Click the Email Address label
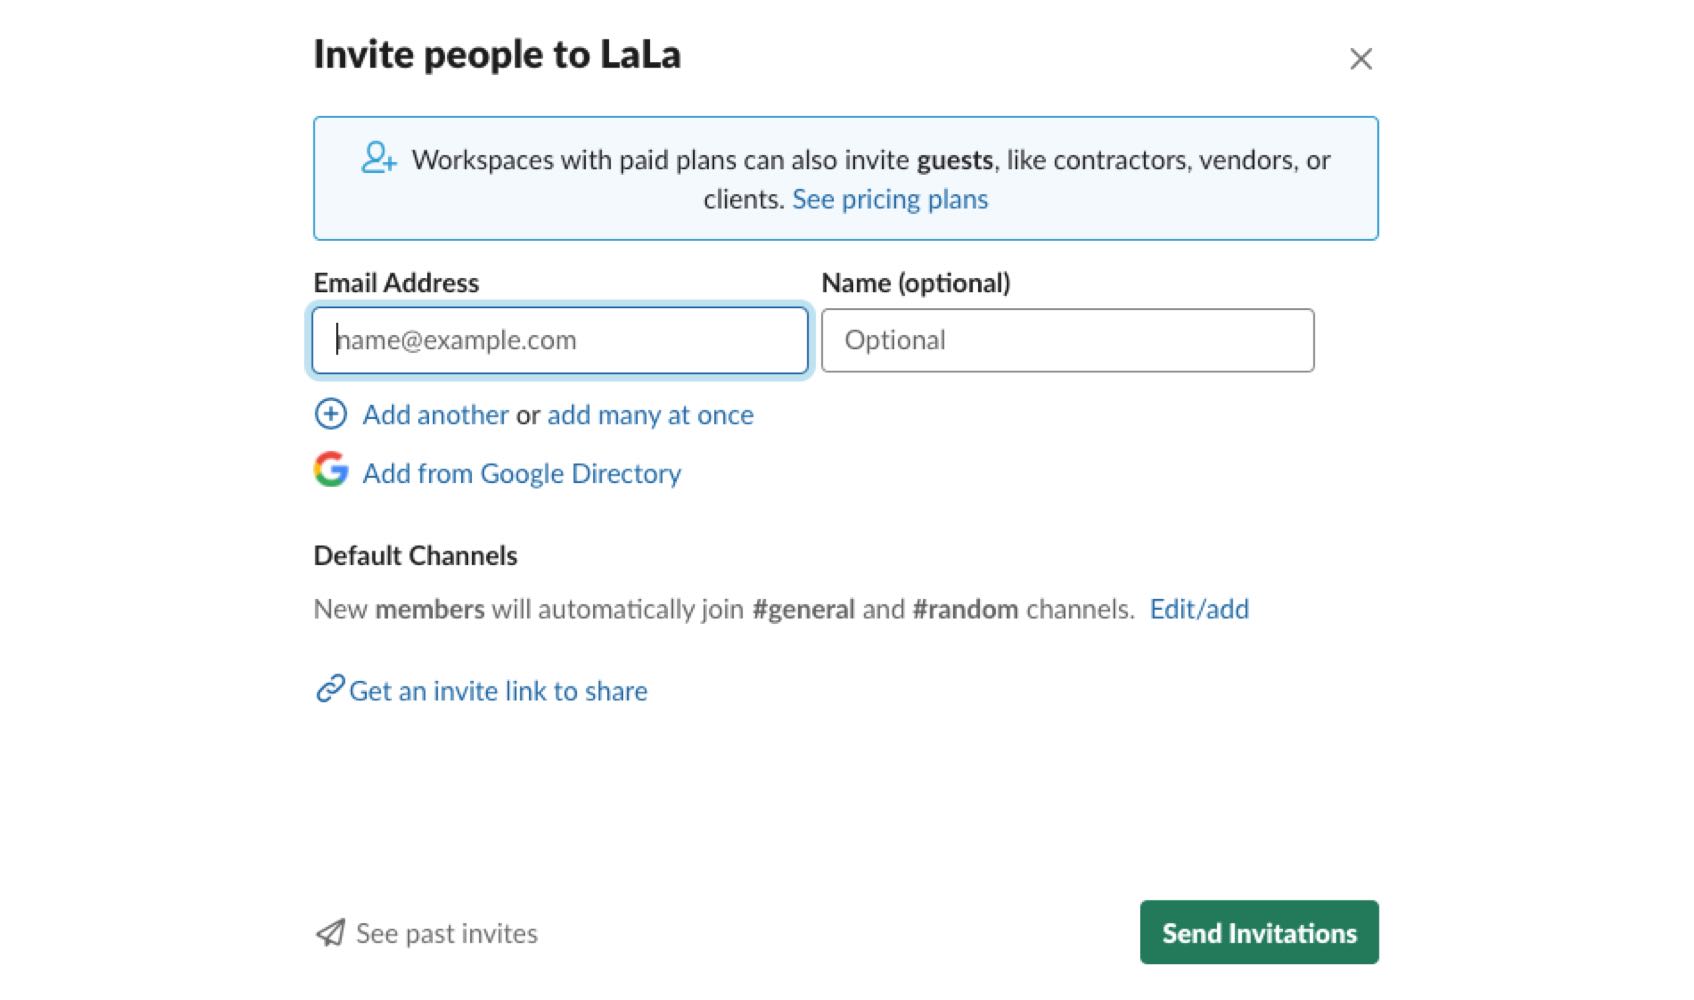The image size is (1694, 1000). coord(396,283)
